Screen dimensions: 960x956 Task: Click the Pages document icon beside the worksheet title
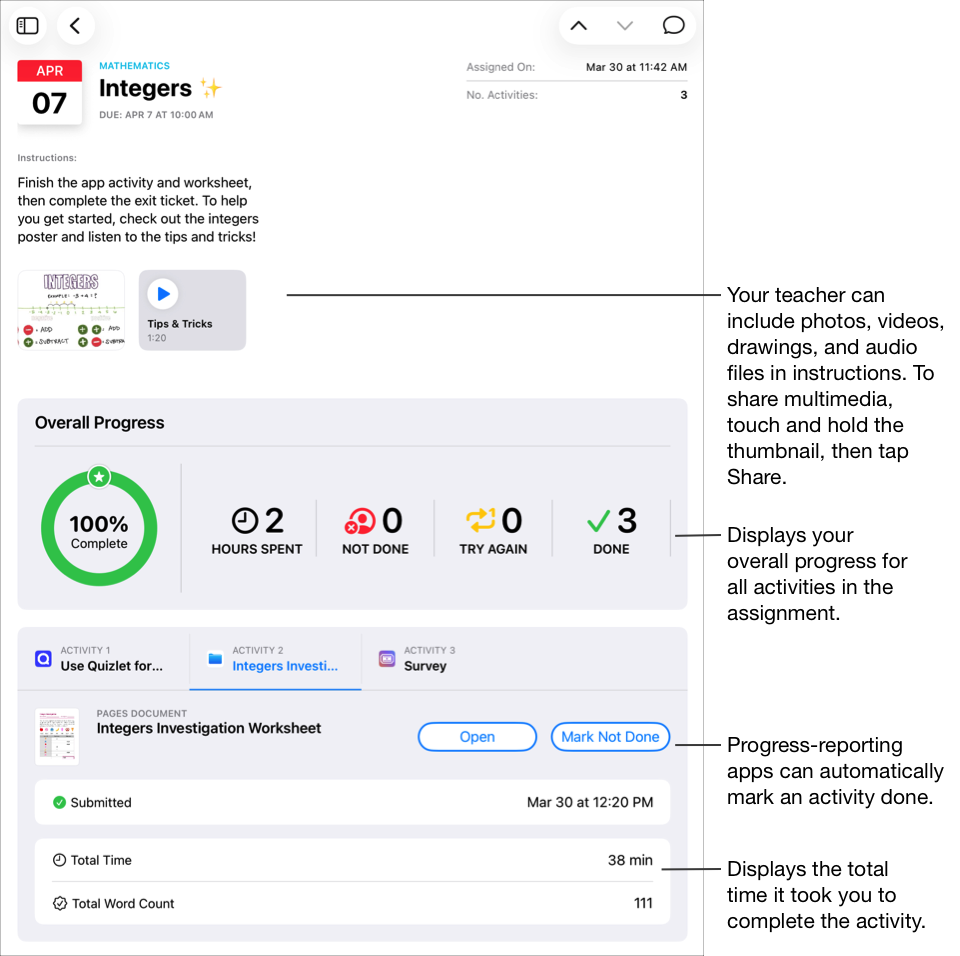click(57, 736)
